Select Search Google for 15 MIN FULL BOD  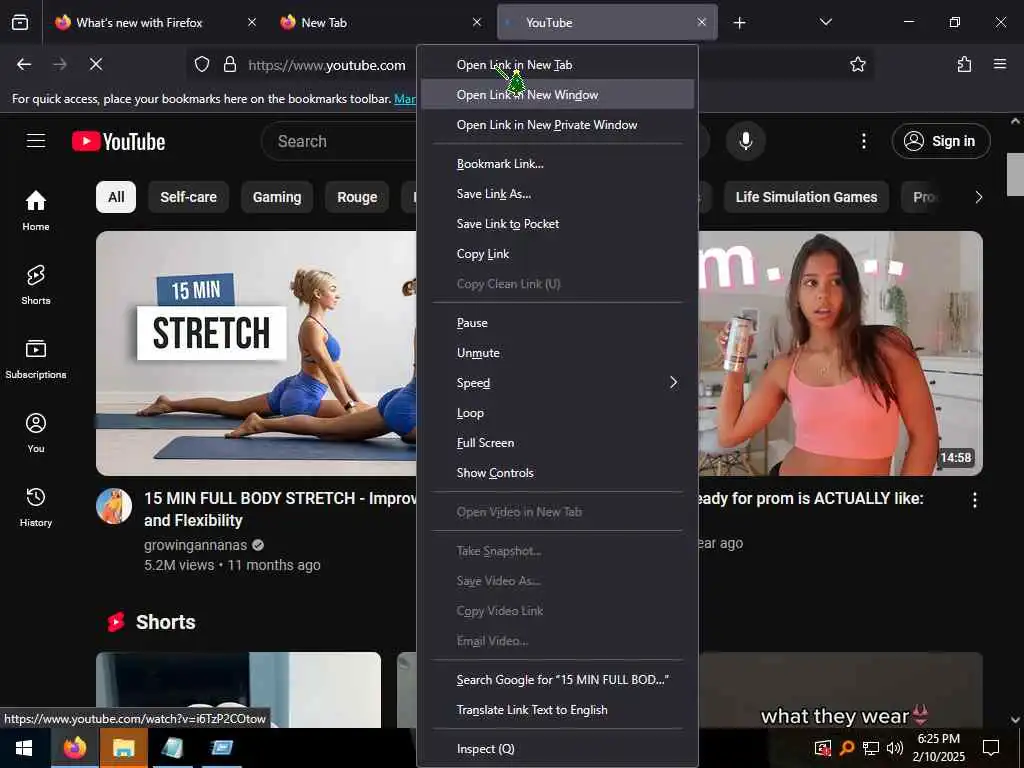557,680
